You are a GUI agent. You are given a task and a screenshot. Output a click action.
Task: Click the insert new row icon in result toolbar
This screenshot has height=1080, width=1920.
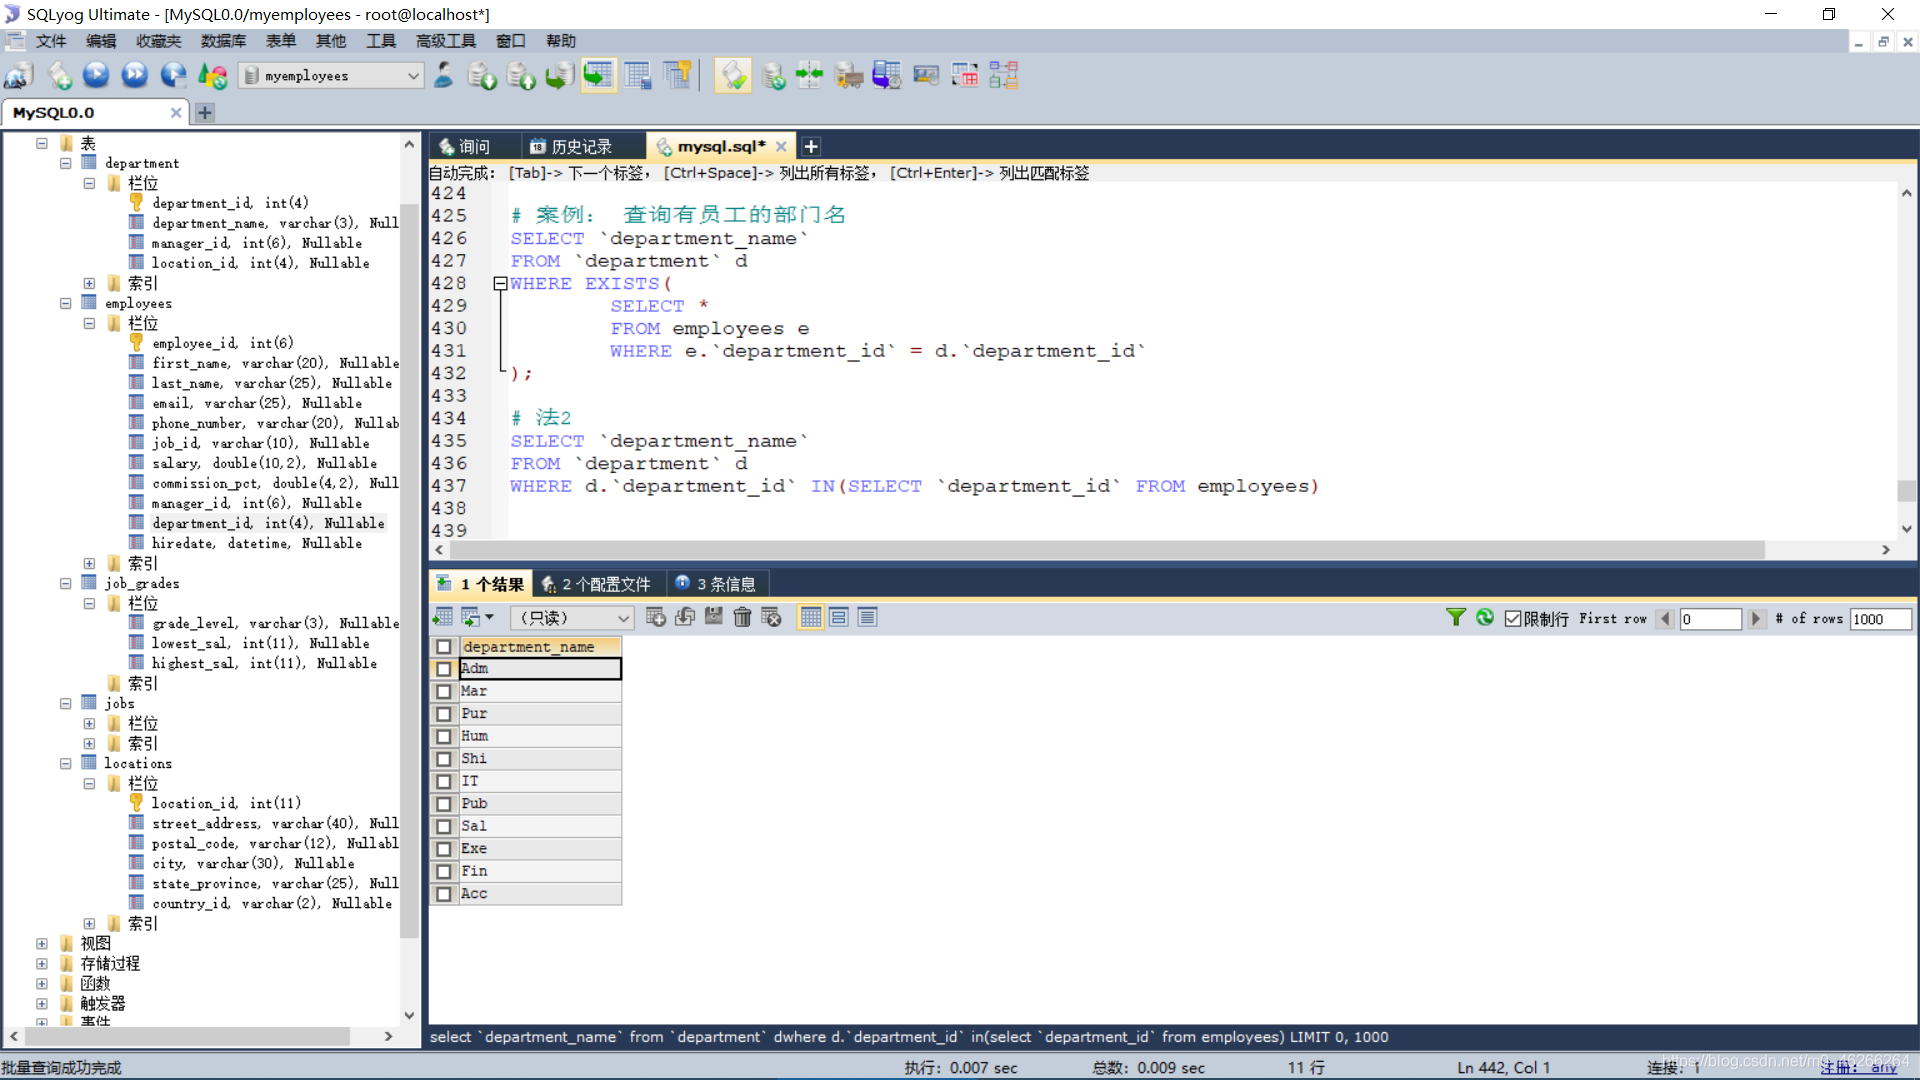tap(656, 617)
